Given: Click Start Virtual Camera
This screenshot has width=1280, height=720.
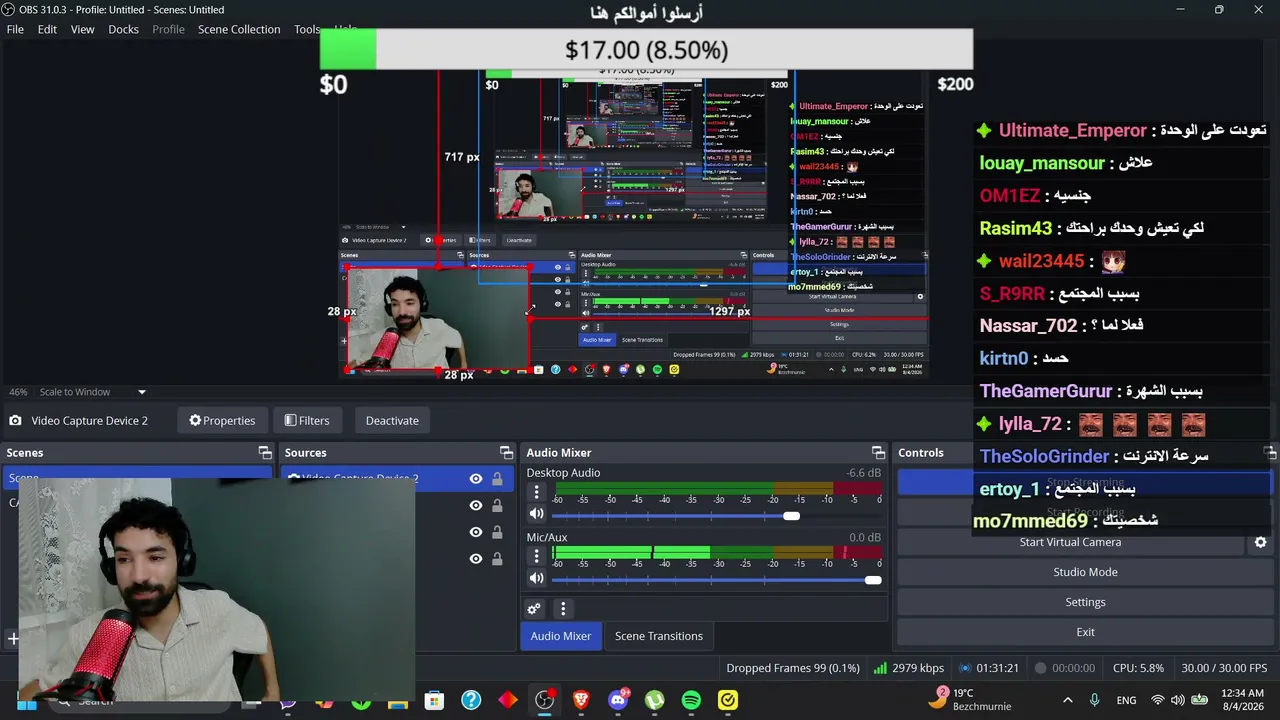Looking at the screenshot, I should point(1070,542).
